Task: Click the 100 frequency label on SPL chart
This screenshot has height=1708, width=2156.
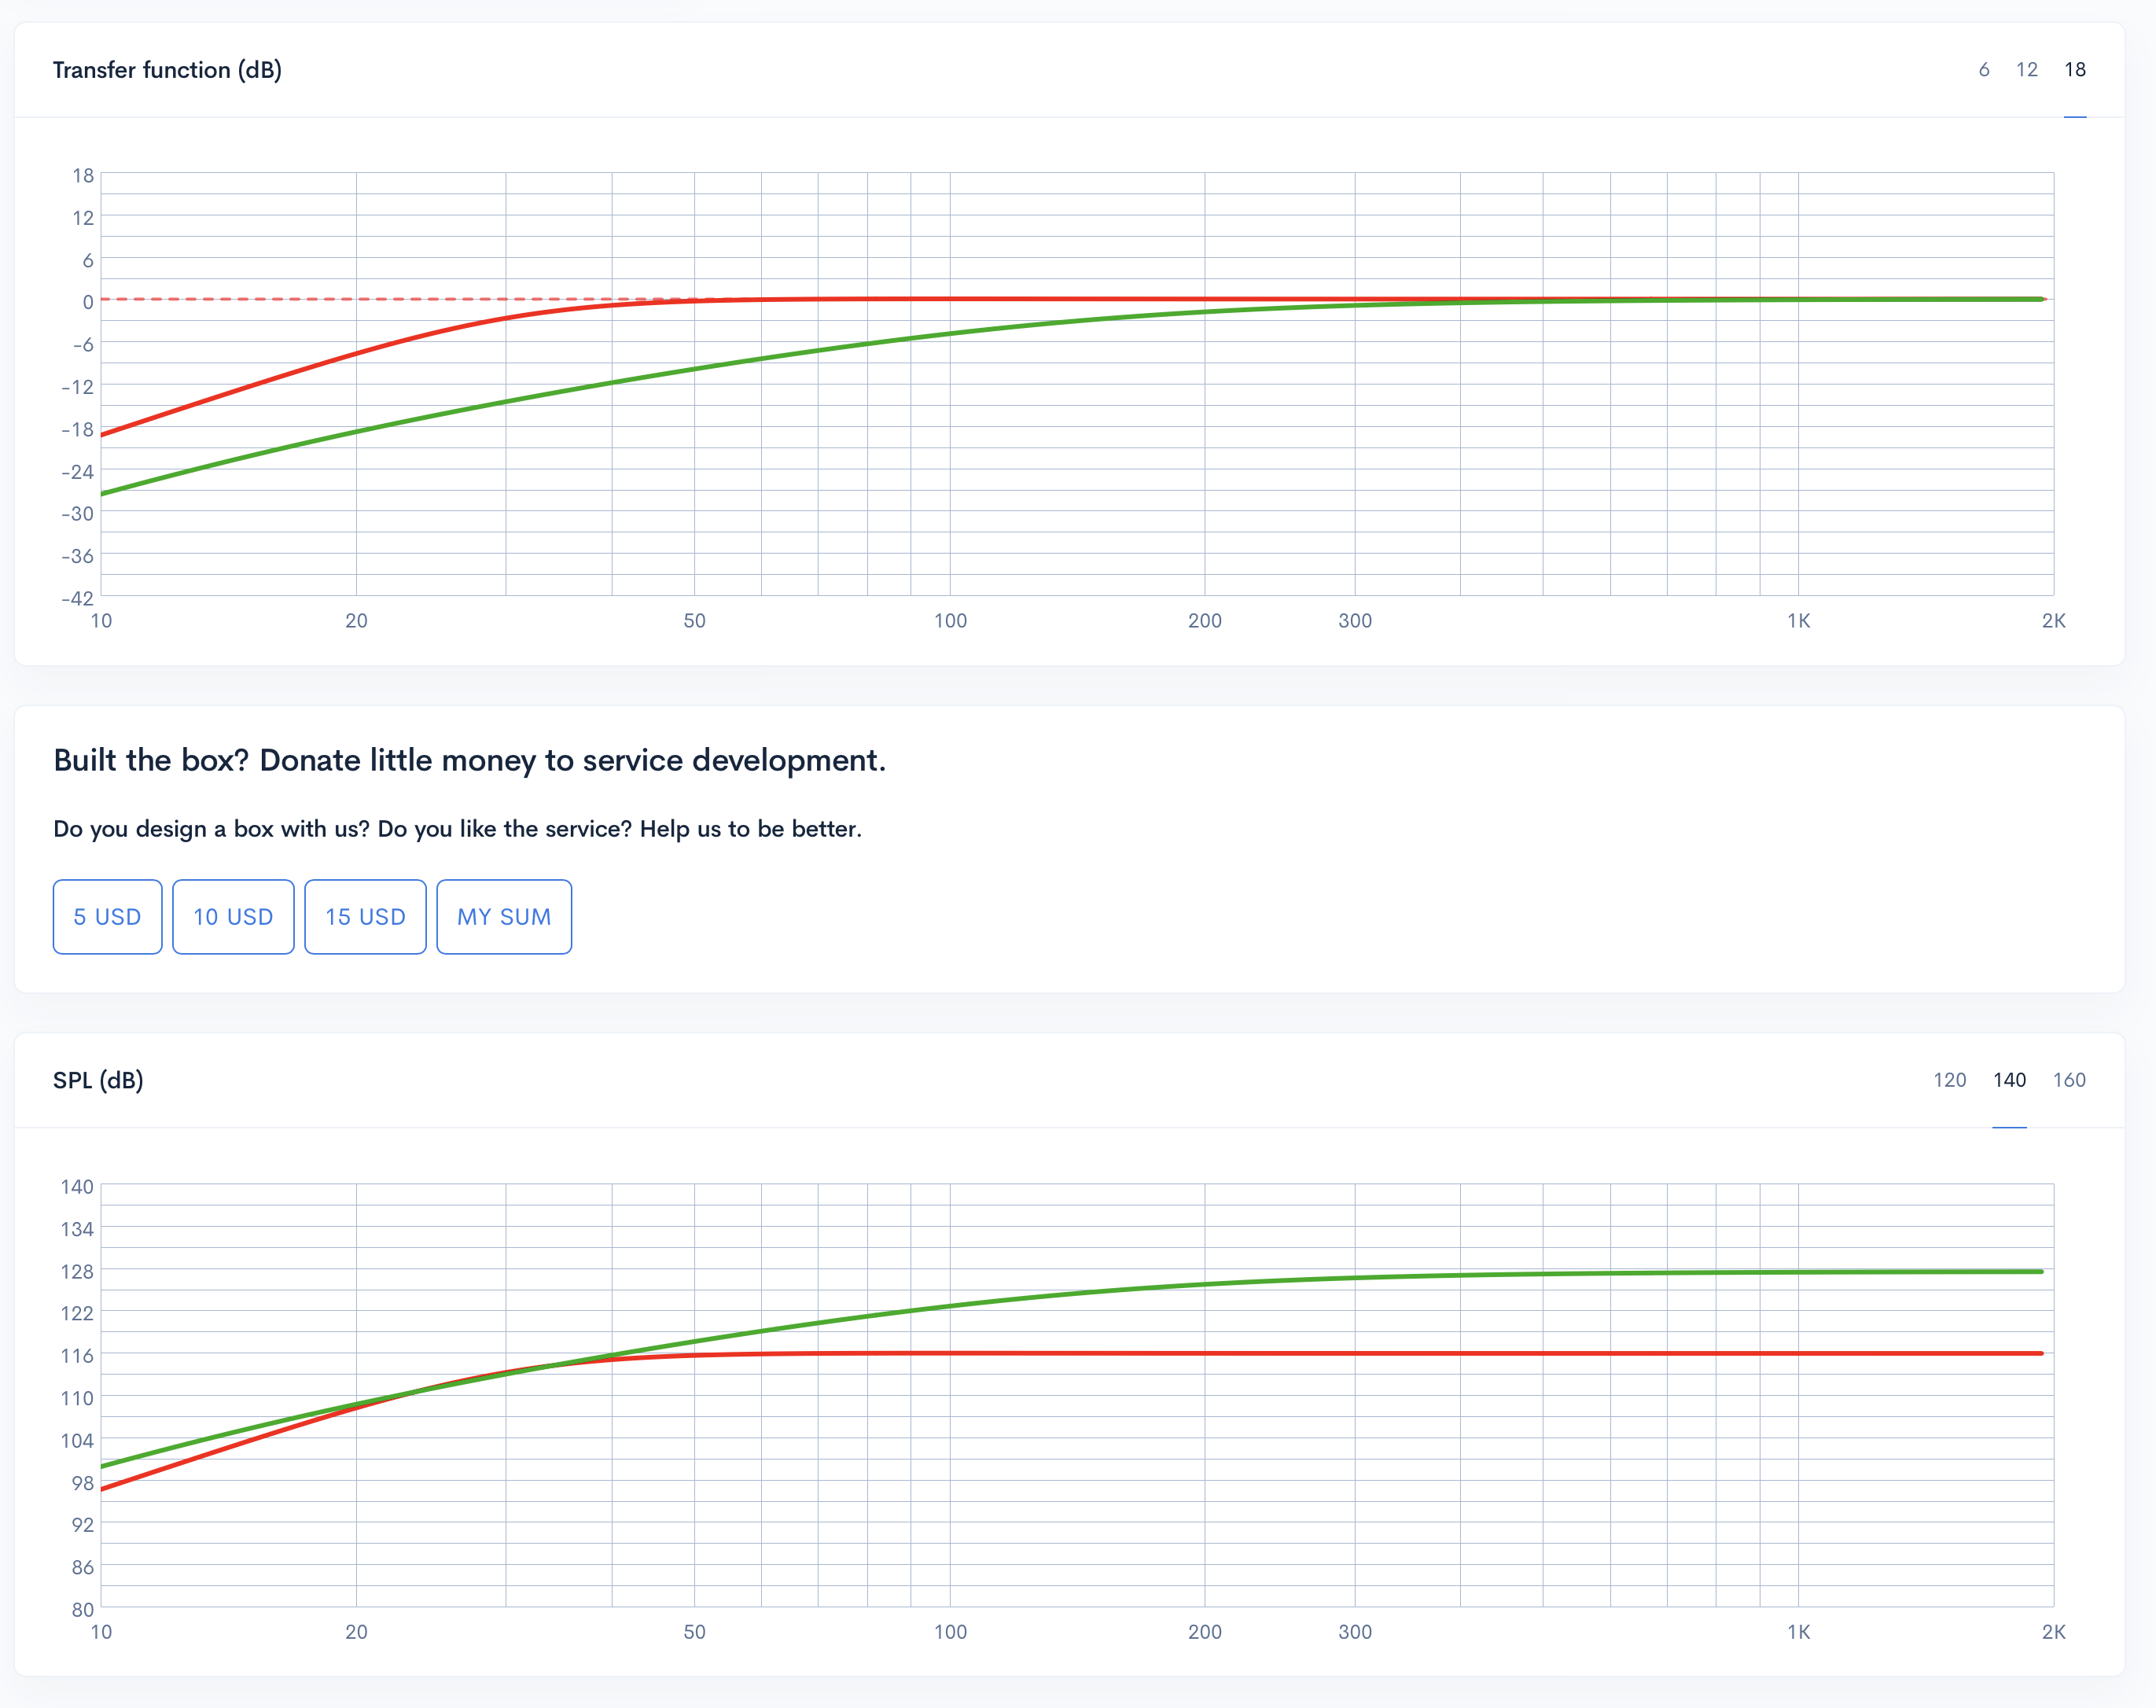Action: (x=950, y=1632)
